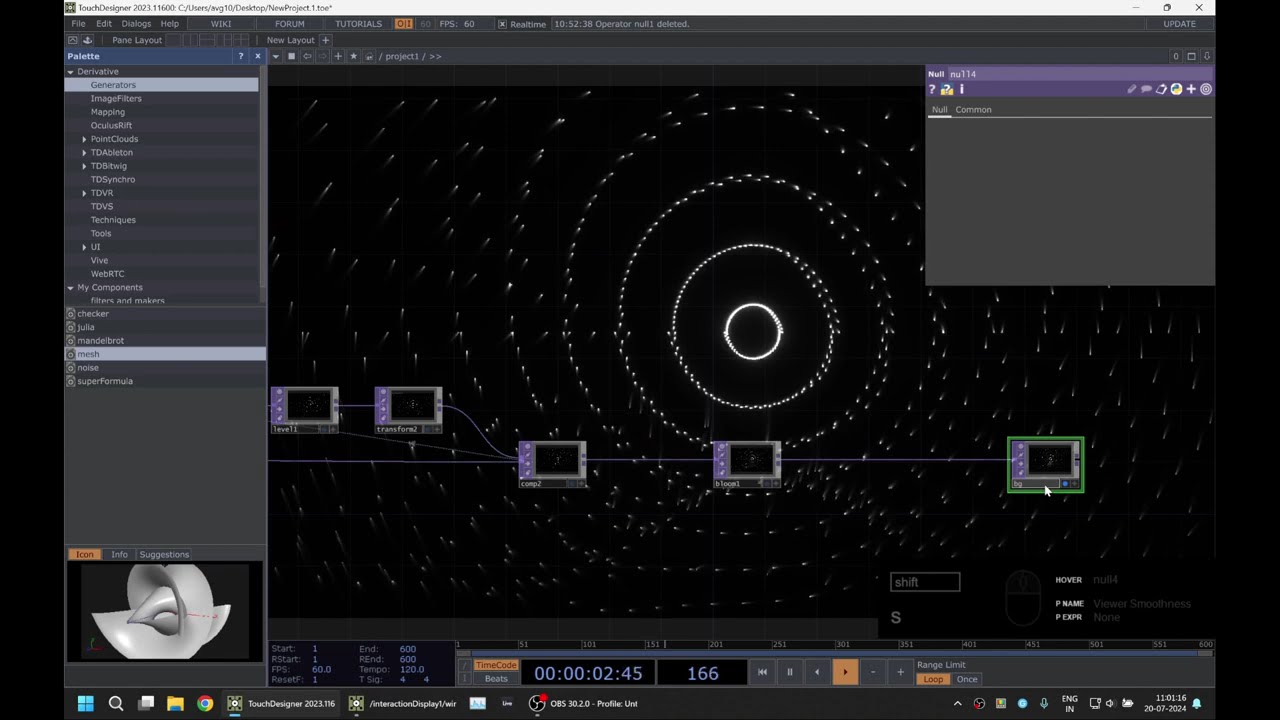Toggle the power playback icon in top bar

[404, 23]
